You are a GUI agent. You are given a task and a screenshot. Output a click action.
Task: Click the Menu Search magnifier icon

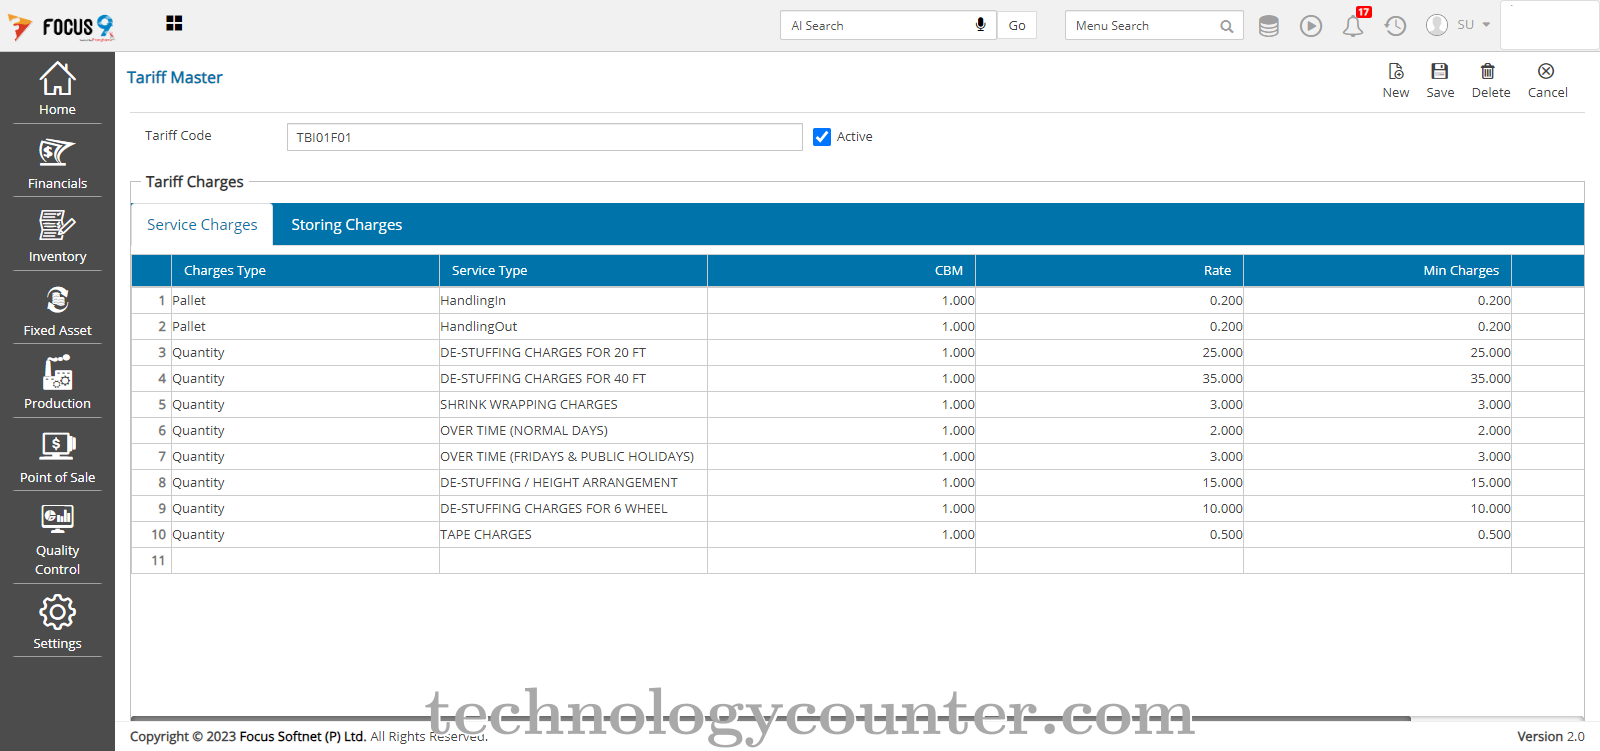[1226, 26]
